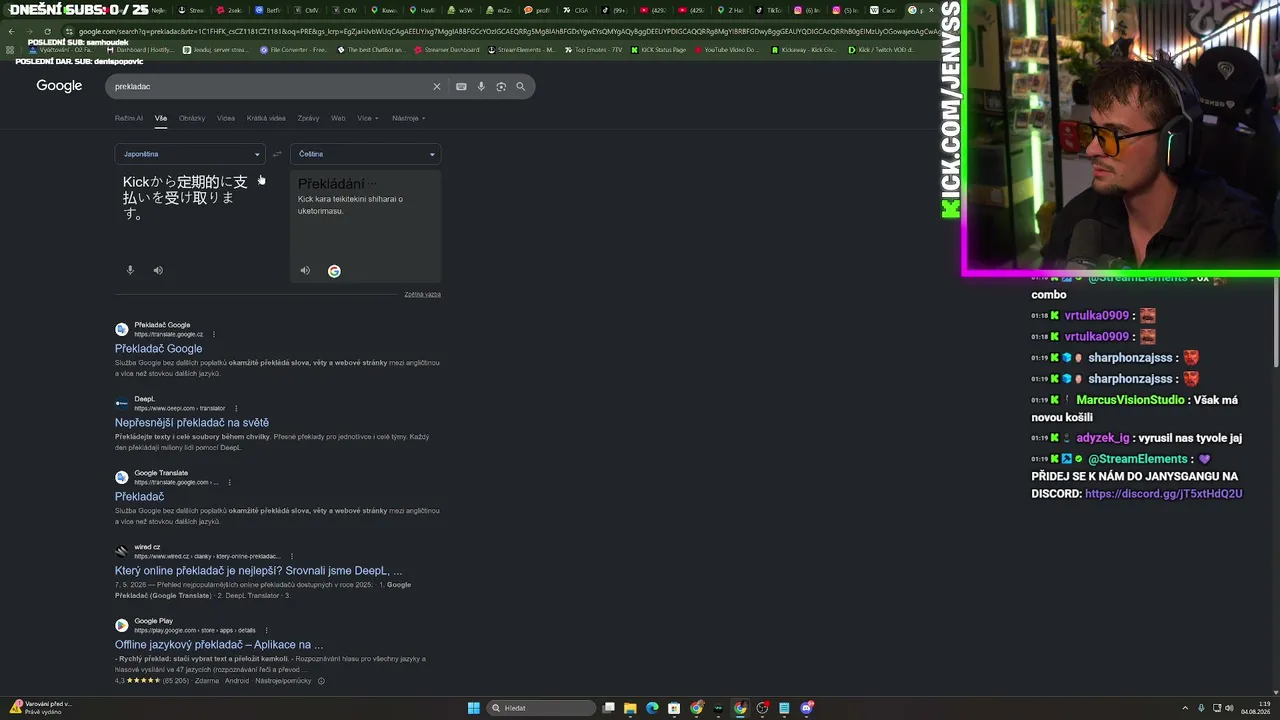Open the Překladač result from Google Translate

pyautogui.click(x=139, y=497)
